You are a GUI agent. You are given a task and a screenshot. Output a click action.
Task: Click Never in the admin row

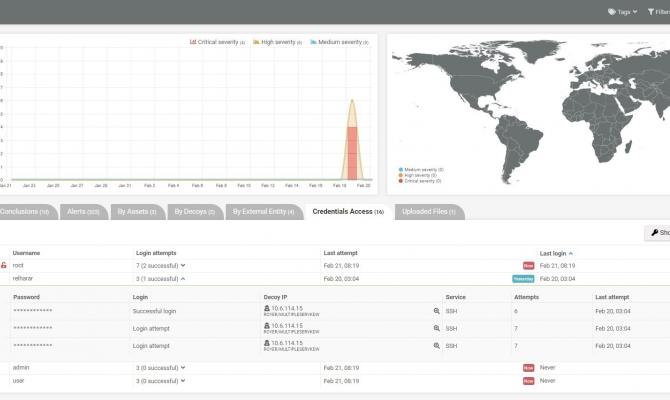pyautogui.click(x=547, y=368)
